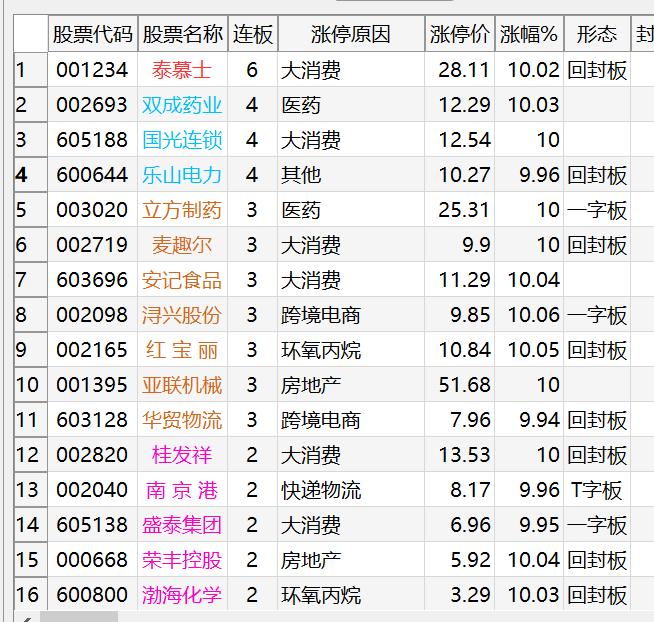Click 连板 value 6 for 泰慕士

(x=252, y=70)
